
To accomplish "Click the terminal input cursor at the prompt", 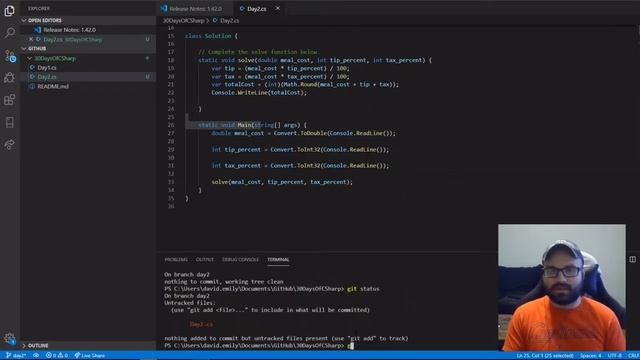I will (x=351, y=346).
